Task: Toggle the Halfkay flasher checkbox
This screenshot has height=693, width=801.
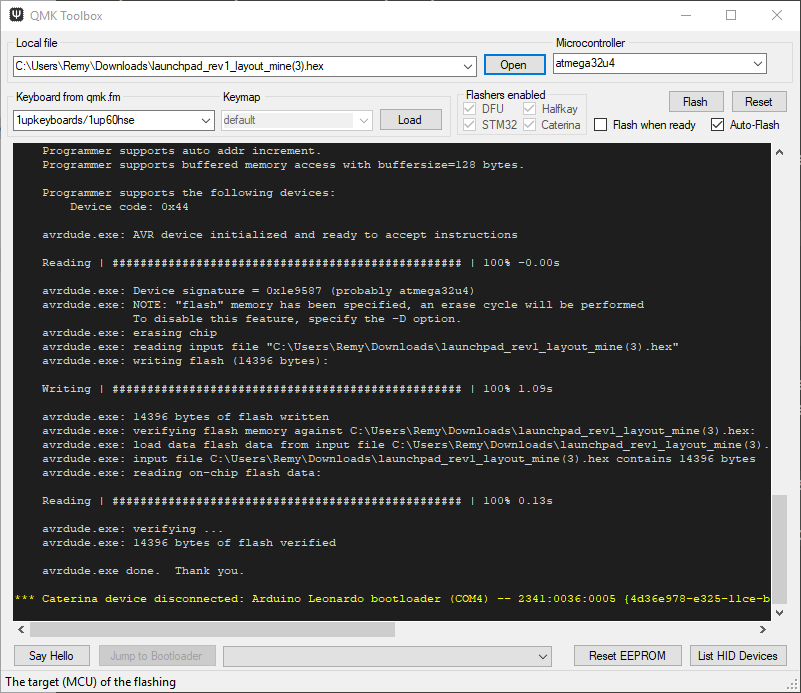Action: coord(529,109)
